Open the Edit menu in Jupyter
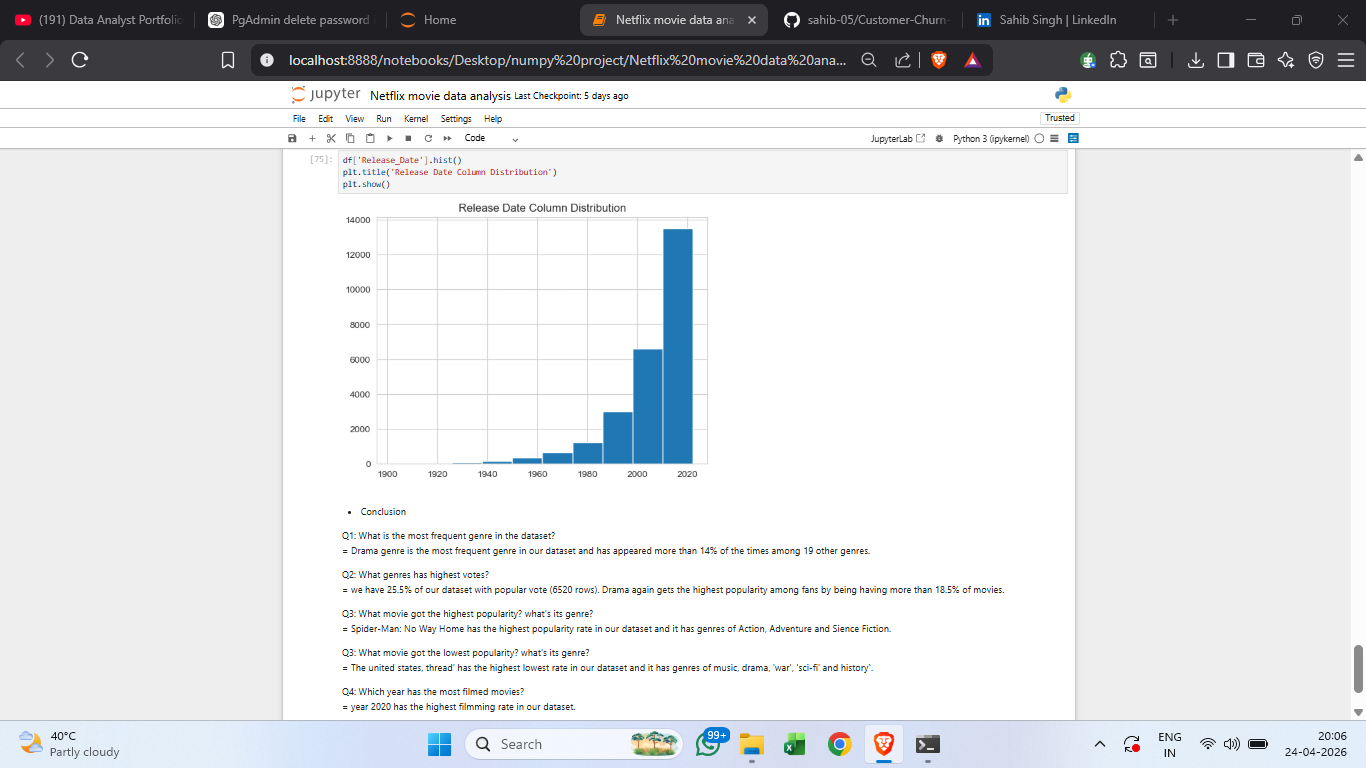1366x768 pixels. (x=326, y=119)
